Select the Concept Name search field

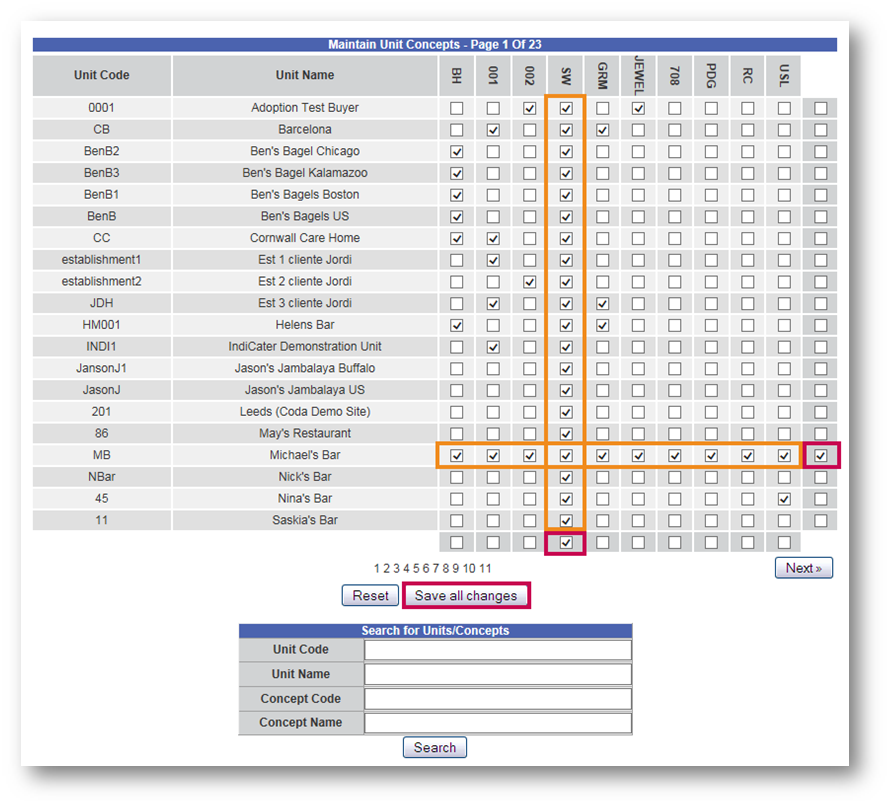[x=498, y=723]
